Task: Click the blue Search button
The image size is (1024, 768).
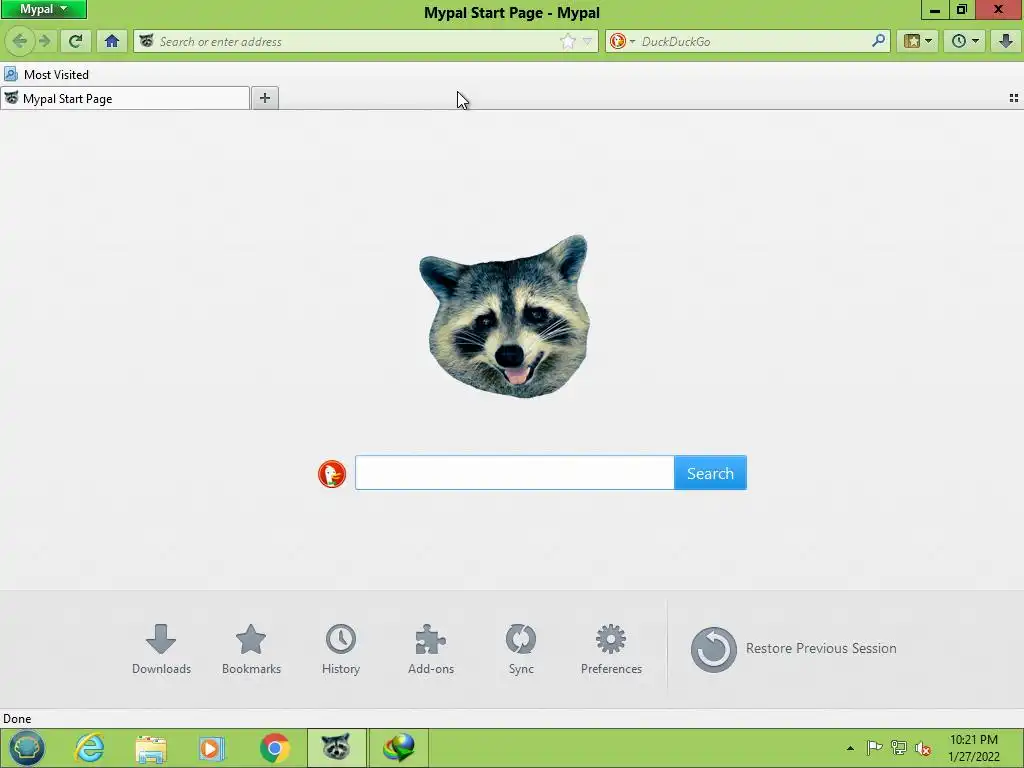Action: pyautogui.click(x=710, y=472)
